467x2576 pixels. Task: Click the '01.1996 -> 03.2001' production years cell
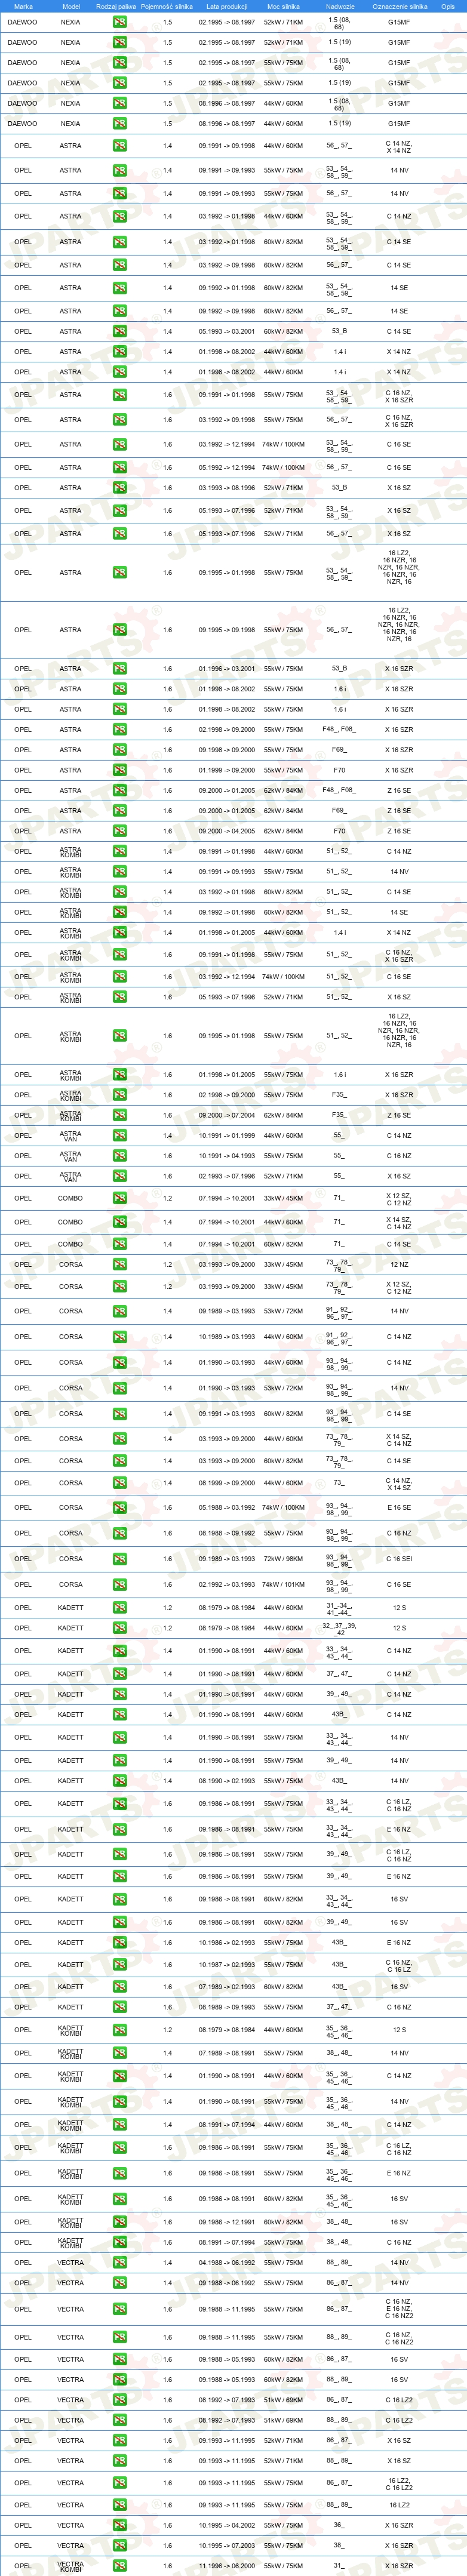pos(226,668)
